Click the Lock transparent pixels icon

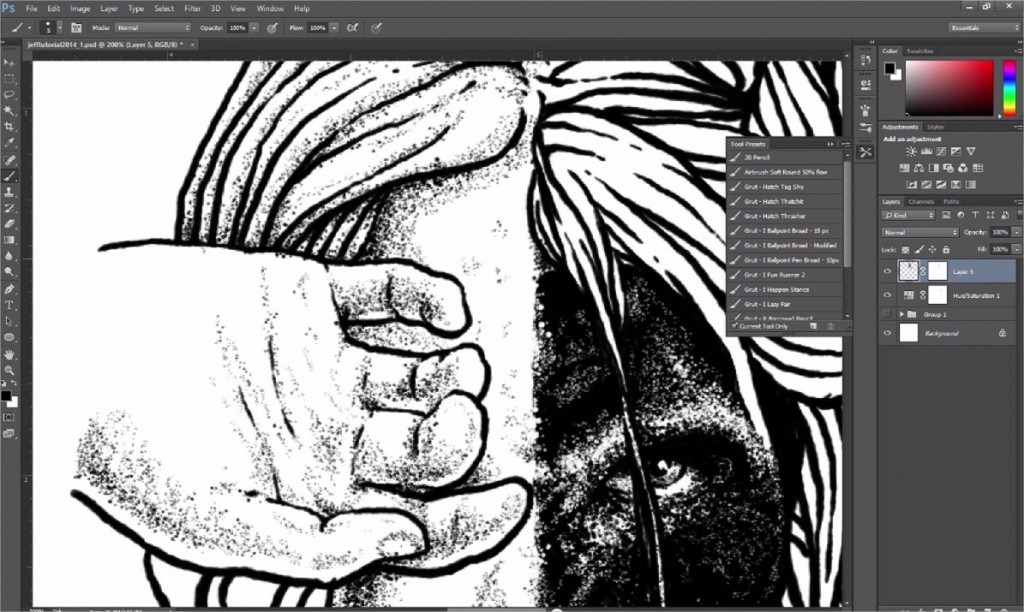(905, 249)
